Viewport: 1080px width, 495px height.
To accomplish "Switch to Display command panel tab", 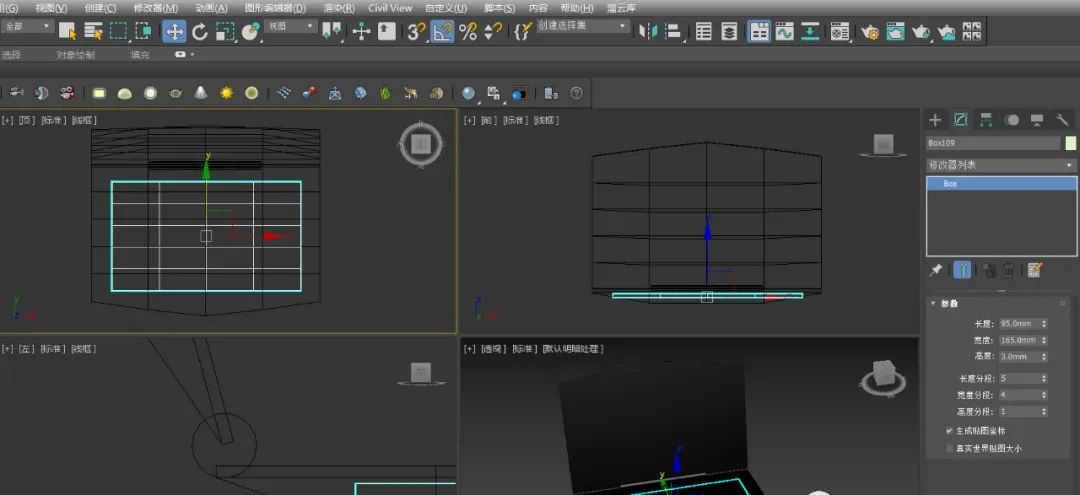I will pos(1037,120).
